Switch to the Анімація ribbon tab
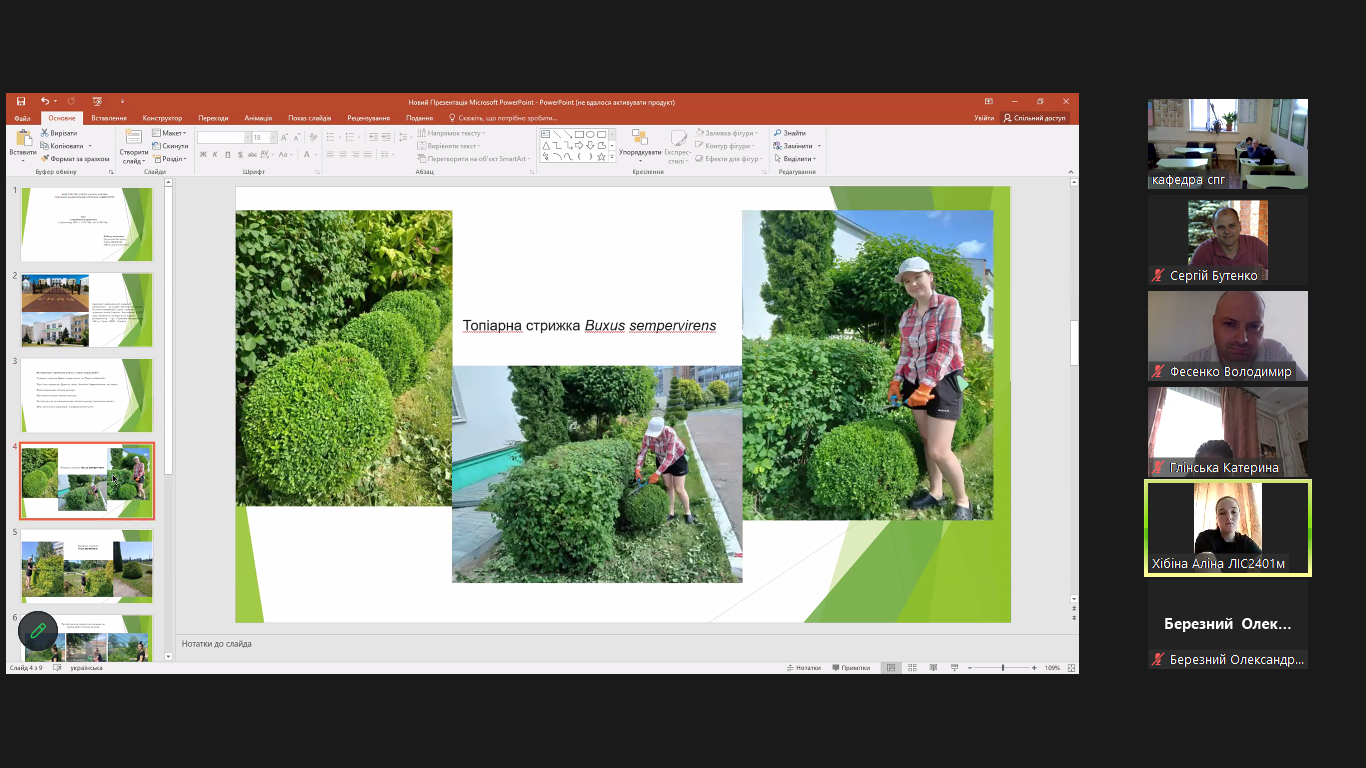Viewport: 1366px width, 768px height. tap(258, 118)
